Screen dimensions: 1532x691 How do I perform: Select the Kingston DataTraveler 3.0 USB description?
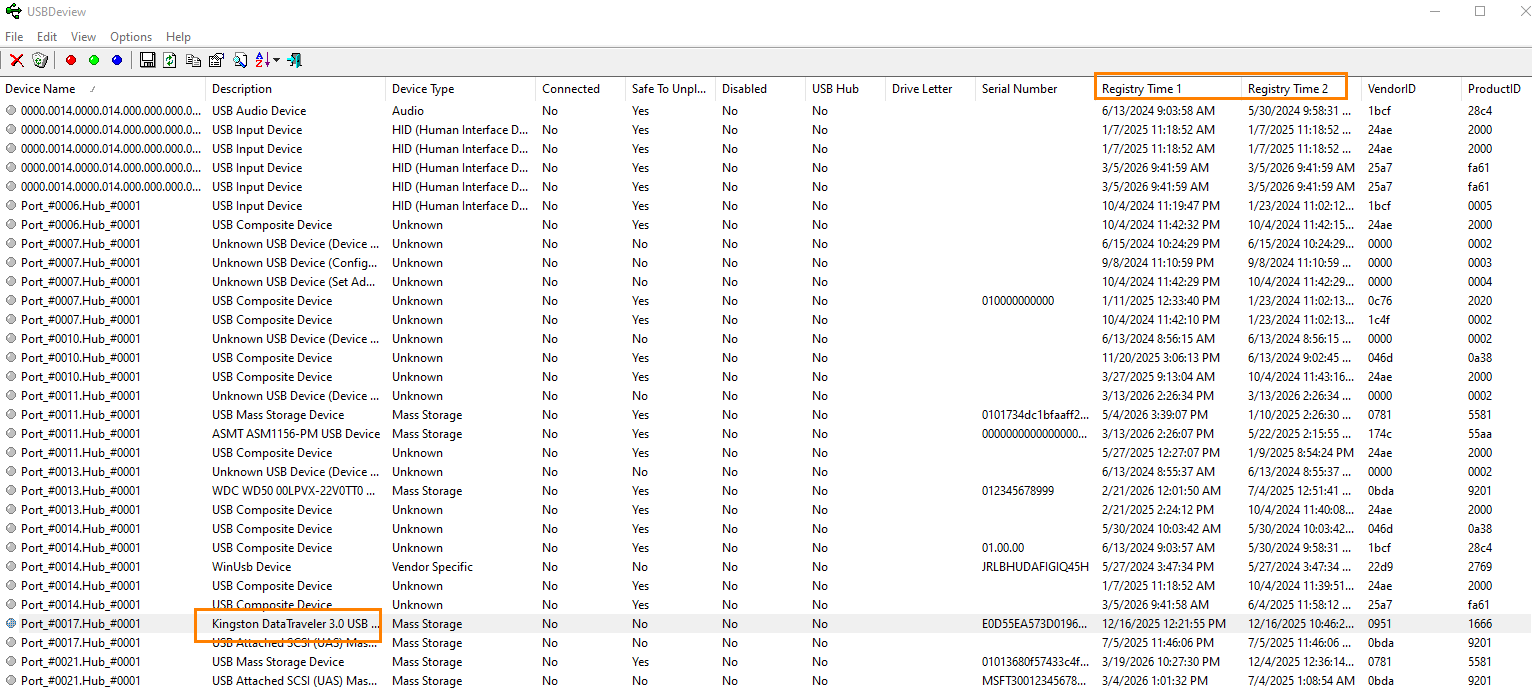[x=296, y=624]
